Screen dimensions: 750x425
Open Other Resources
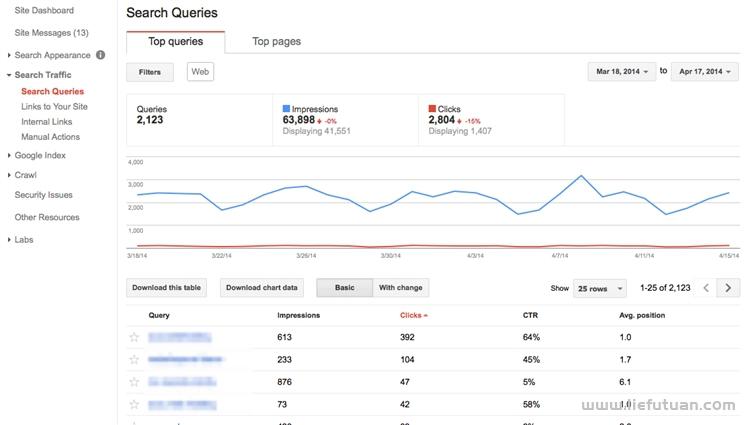(47, 217)
